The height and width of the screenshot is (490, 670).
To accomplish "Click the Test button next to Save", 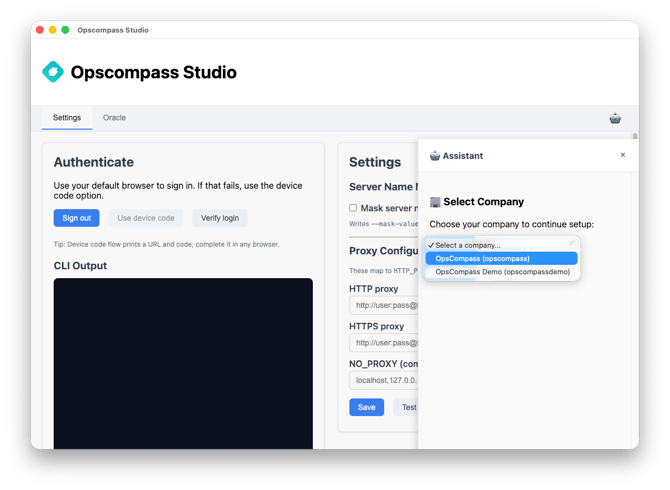I will 406,407.
